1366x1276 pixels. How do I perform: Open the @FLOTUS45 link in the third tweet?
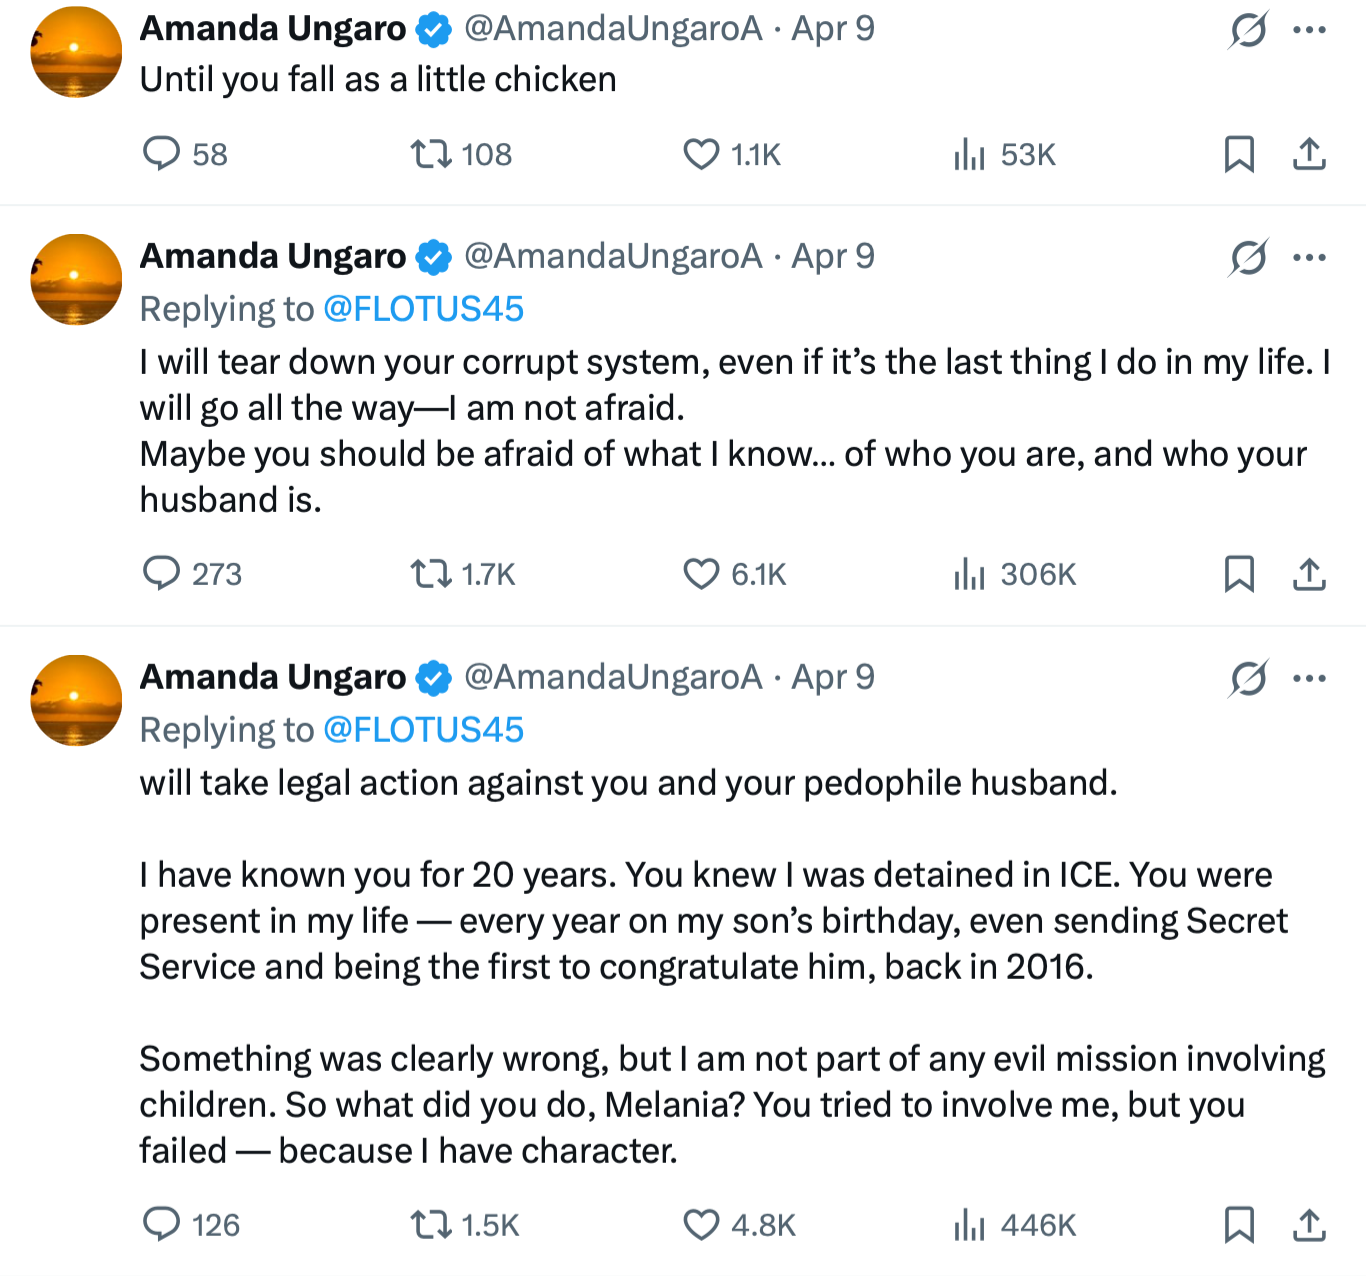tap(423, 730)
